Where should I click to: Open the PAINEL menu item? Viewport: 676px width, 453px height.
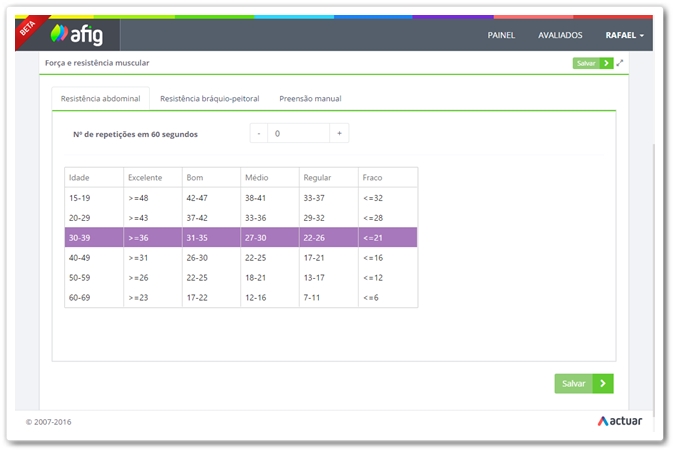pyautogui.click(x=501, y=35)
